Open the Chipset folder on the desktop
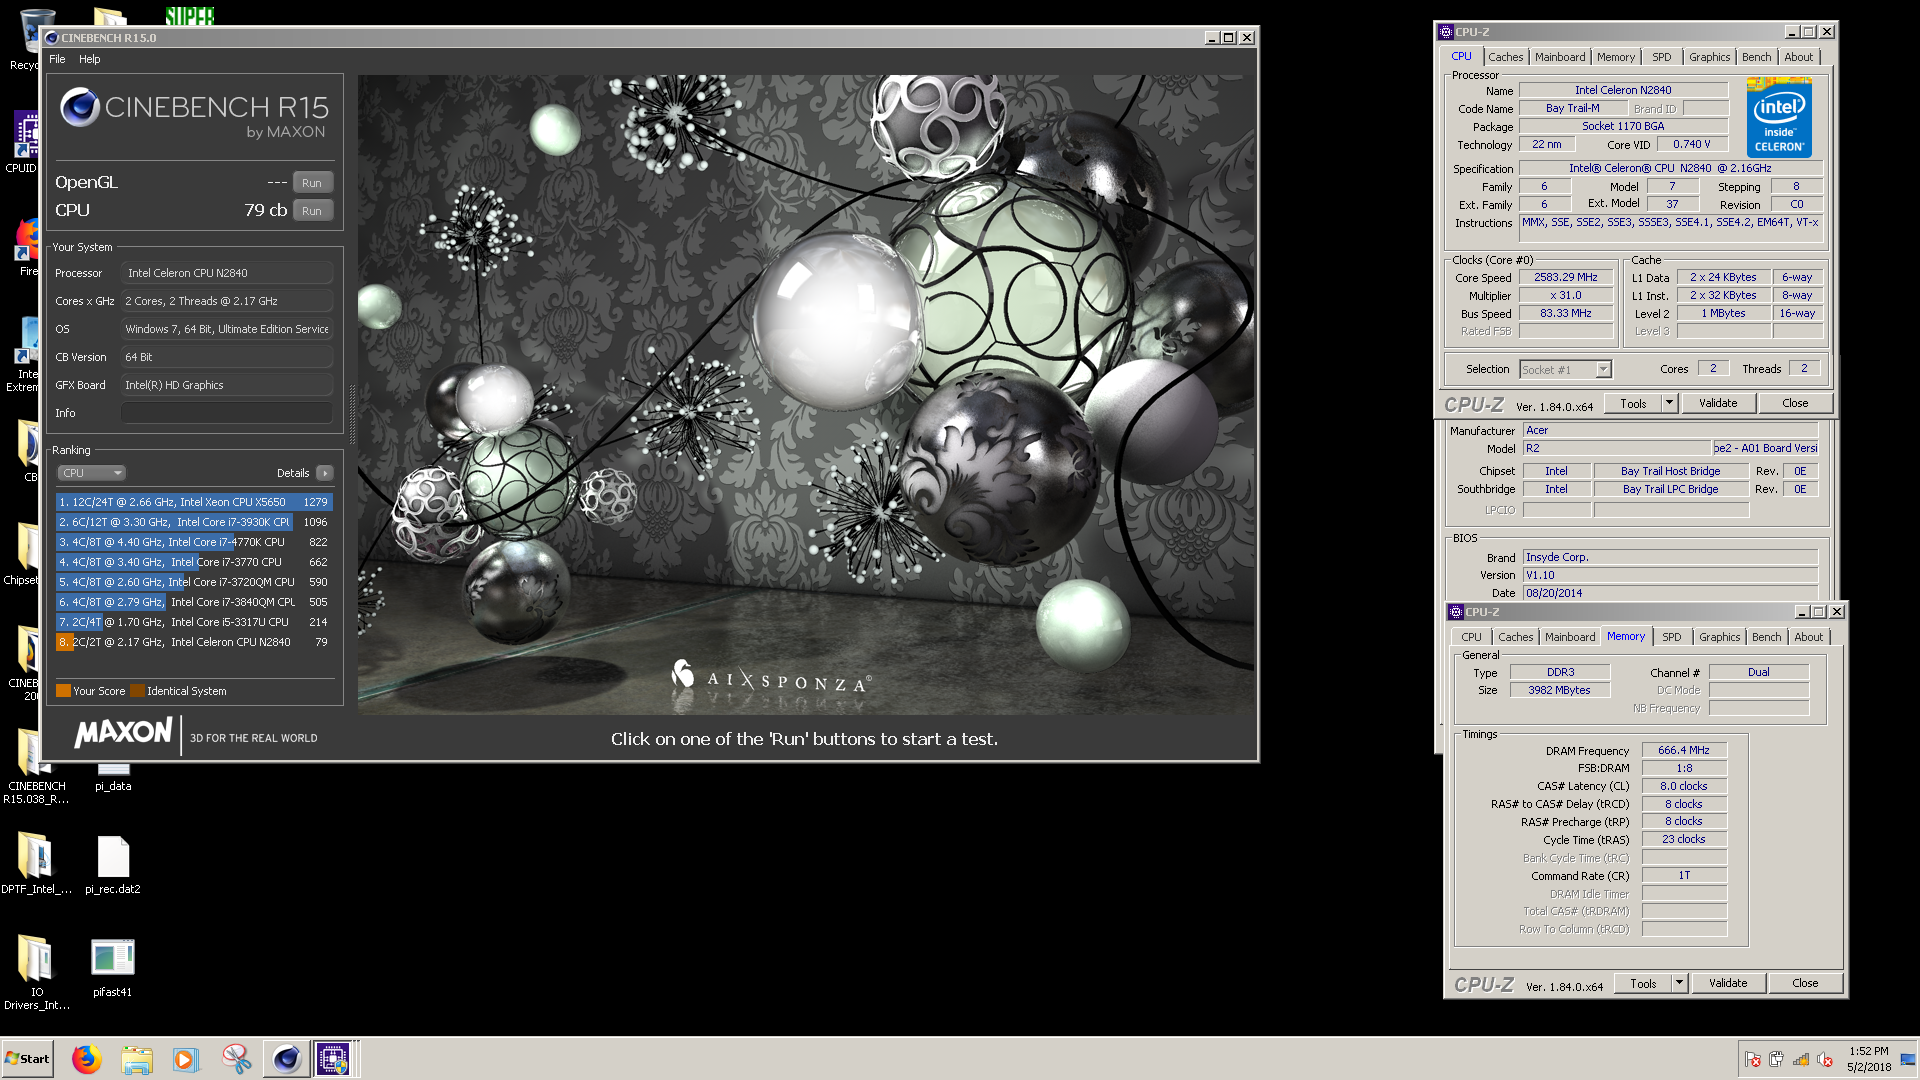The width and height of the screenshot is (1920, 1080). [22, 554]
